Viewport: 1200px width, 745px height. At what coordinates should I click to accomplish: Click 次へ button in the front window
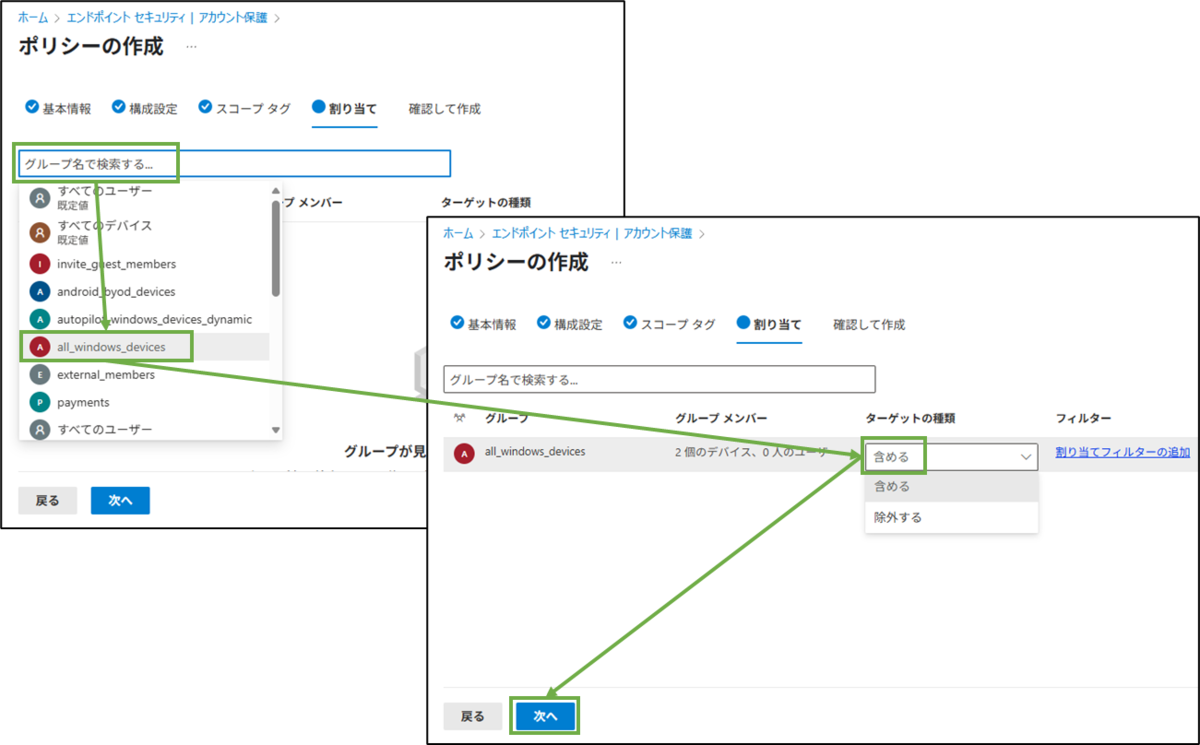(x=545, y=716)
